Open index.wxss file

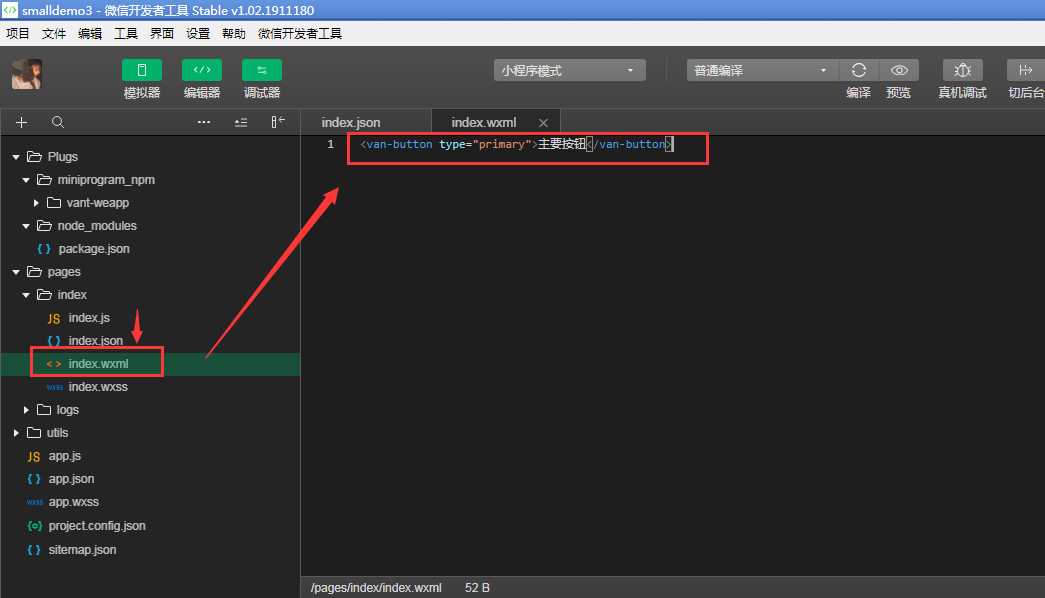coord(98,387)
